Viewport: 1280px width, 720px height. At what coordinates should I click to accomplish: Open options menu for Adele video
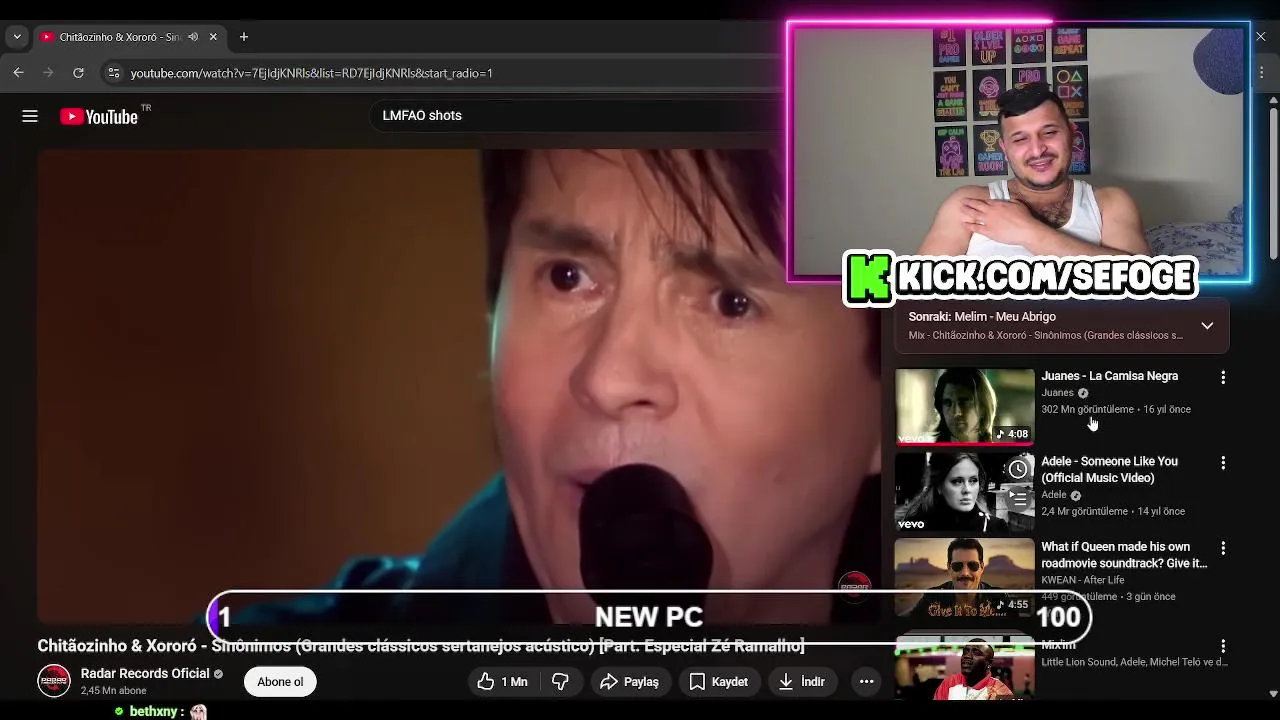click(1223, 463)
